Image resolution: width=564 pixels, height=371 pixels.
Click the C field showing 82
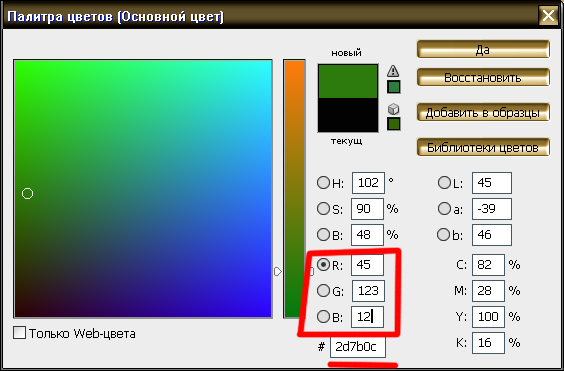pyautogui.click(x=488, y=265)
